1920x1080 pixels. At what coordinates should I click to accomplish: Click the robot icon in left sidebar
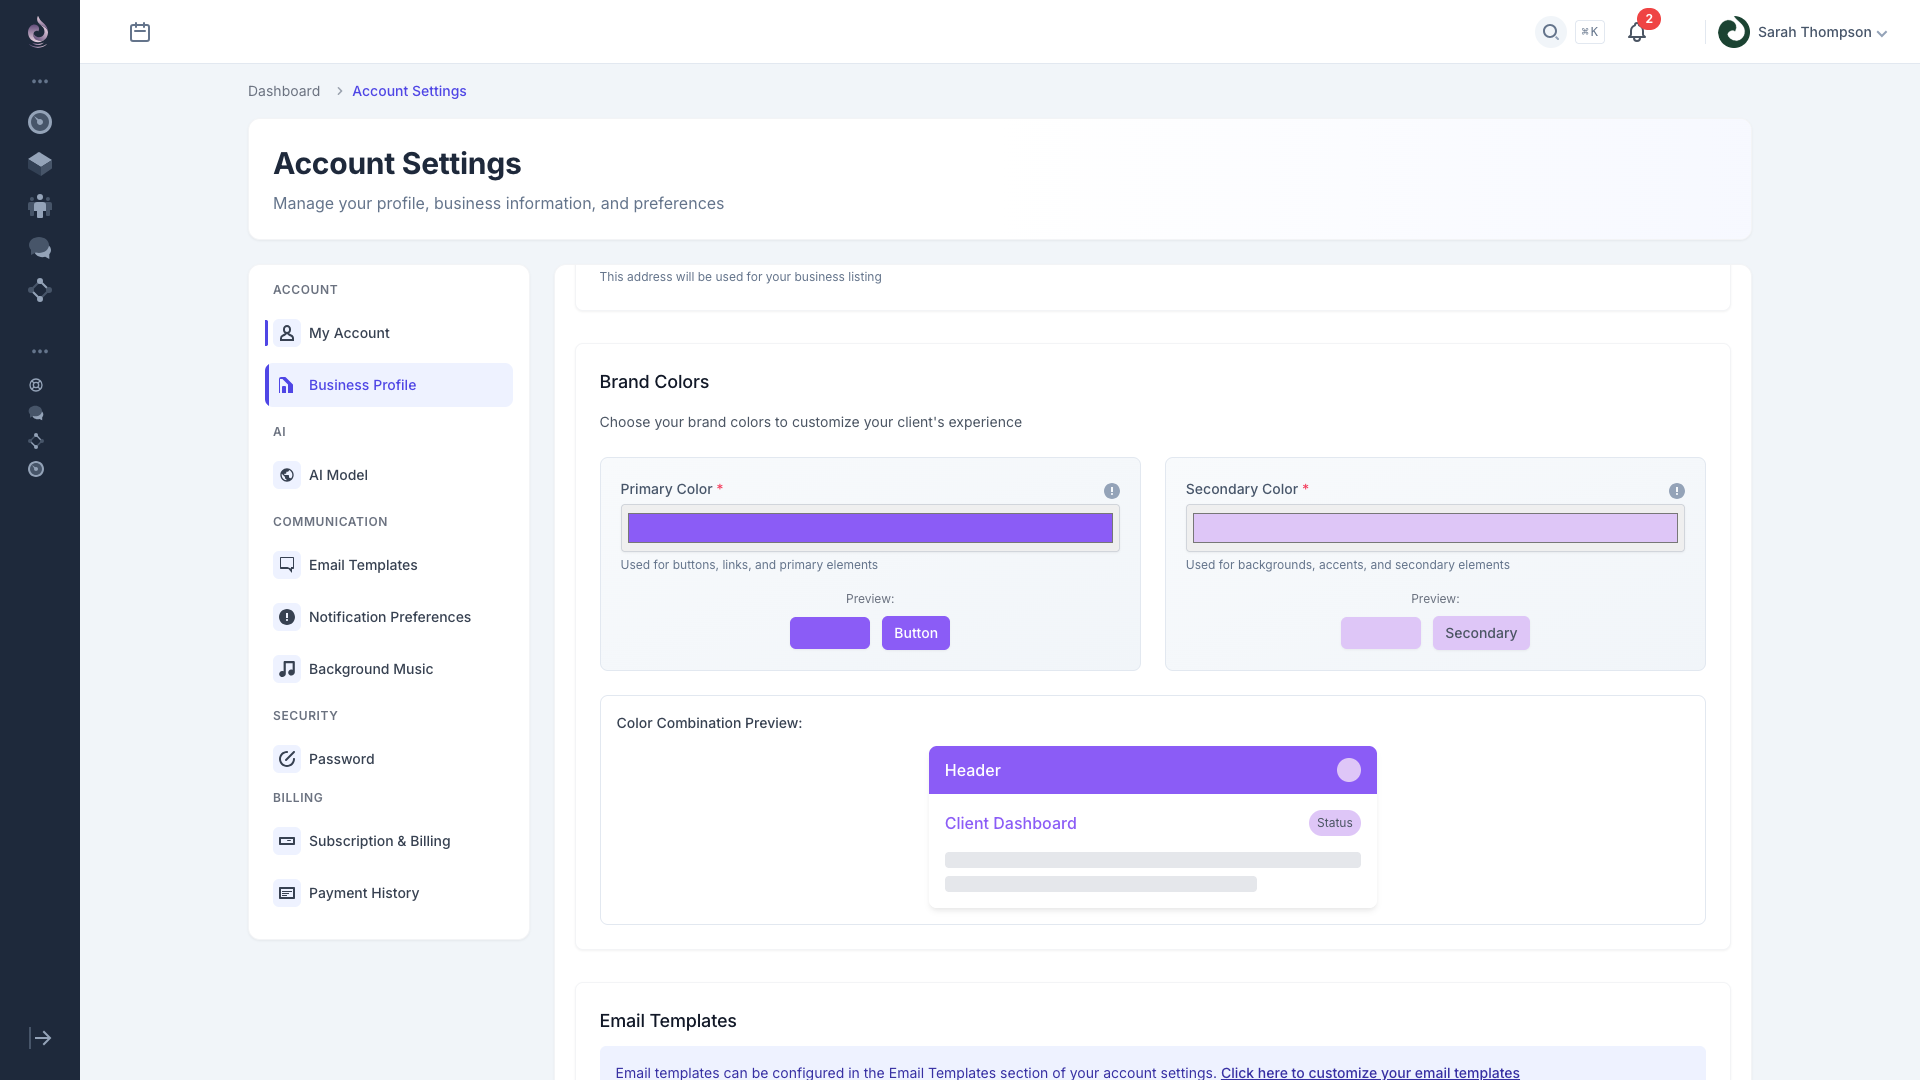coord(40,206)
